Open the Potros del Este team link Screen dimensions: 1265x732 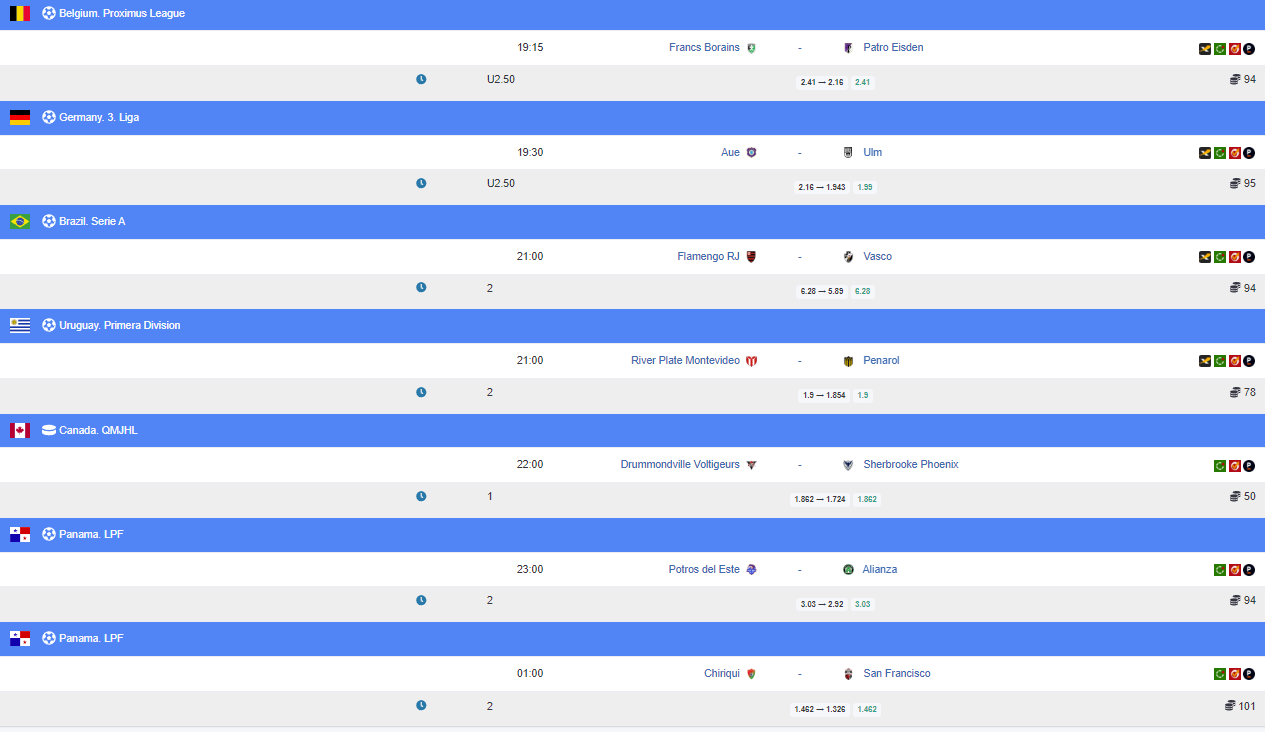[705, 570]
